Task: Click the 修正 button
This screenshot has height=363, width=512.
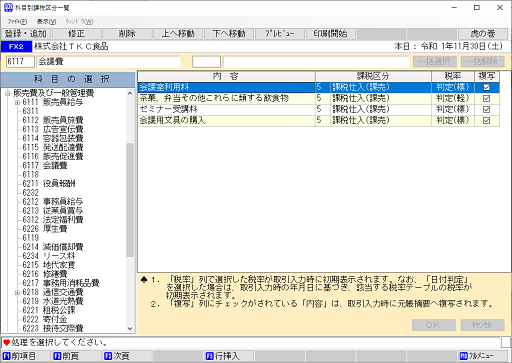Action: click(x=77, y=34)
